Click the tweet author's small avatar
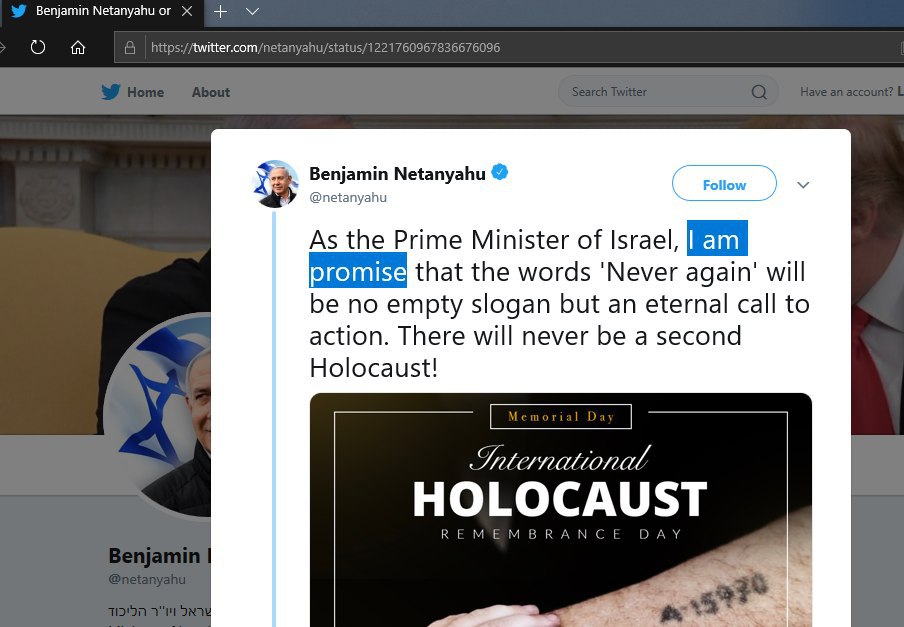Viewport: 904px width, 627px height. 276,184
